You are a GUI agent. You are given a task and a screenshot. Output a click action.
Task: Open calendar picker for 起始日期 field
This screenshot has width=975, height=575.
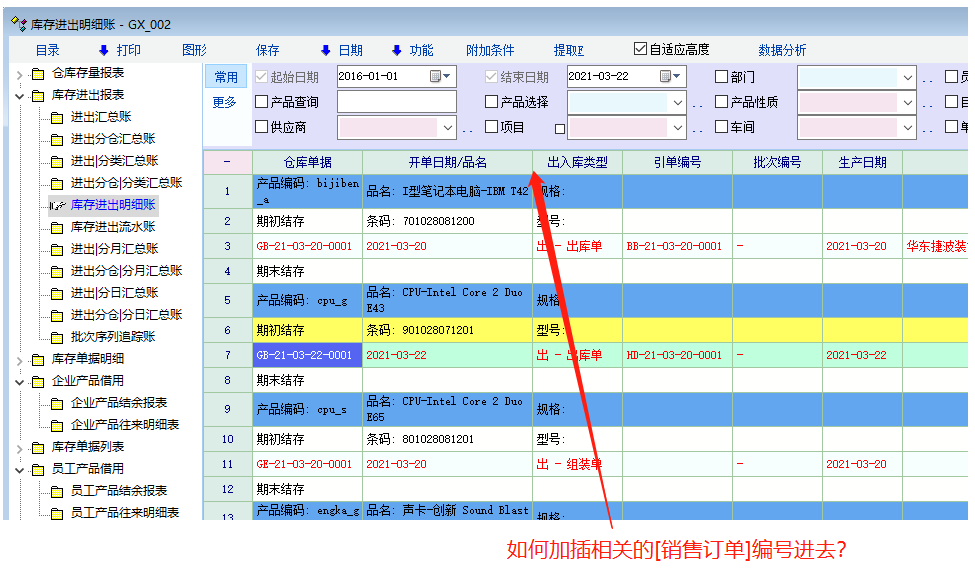[x=441, y=76]
